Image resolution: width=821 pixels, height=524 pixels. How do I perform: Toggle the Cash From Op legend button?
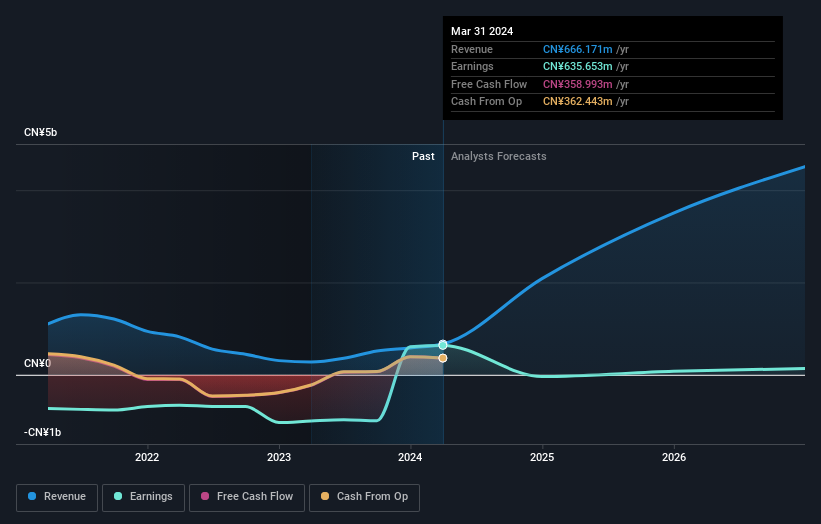pos(364,497)
